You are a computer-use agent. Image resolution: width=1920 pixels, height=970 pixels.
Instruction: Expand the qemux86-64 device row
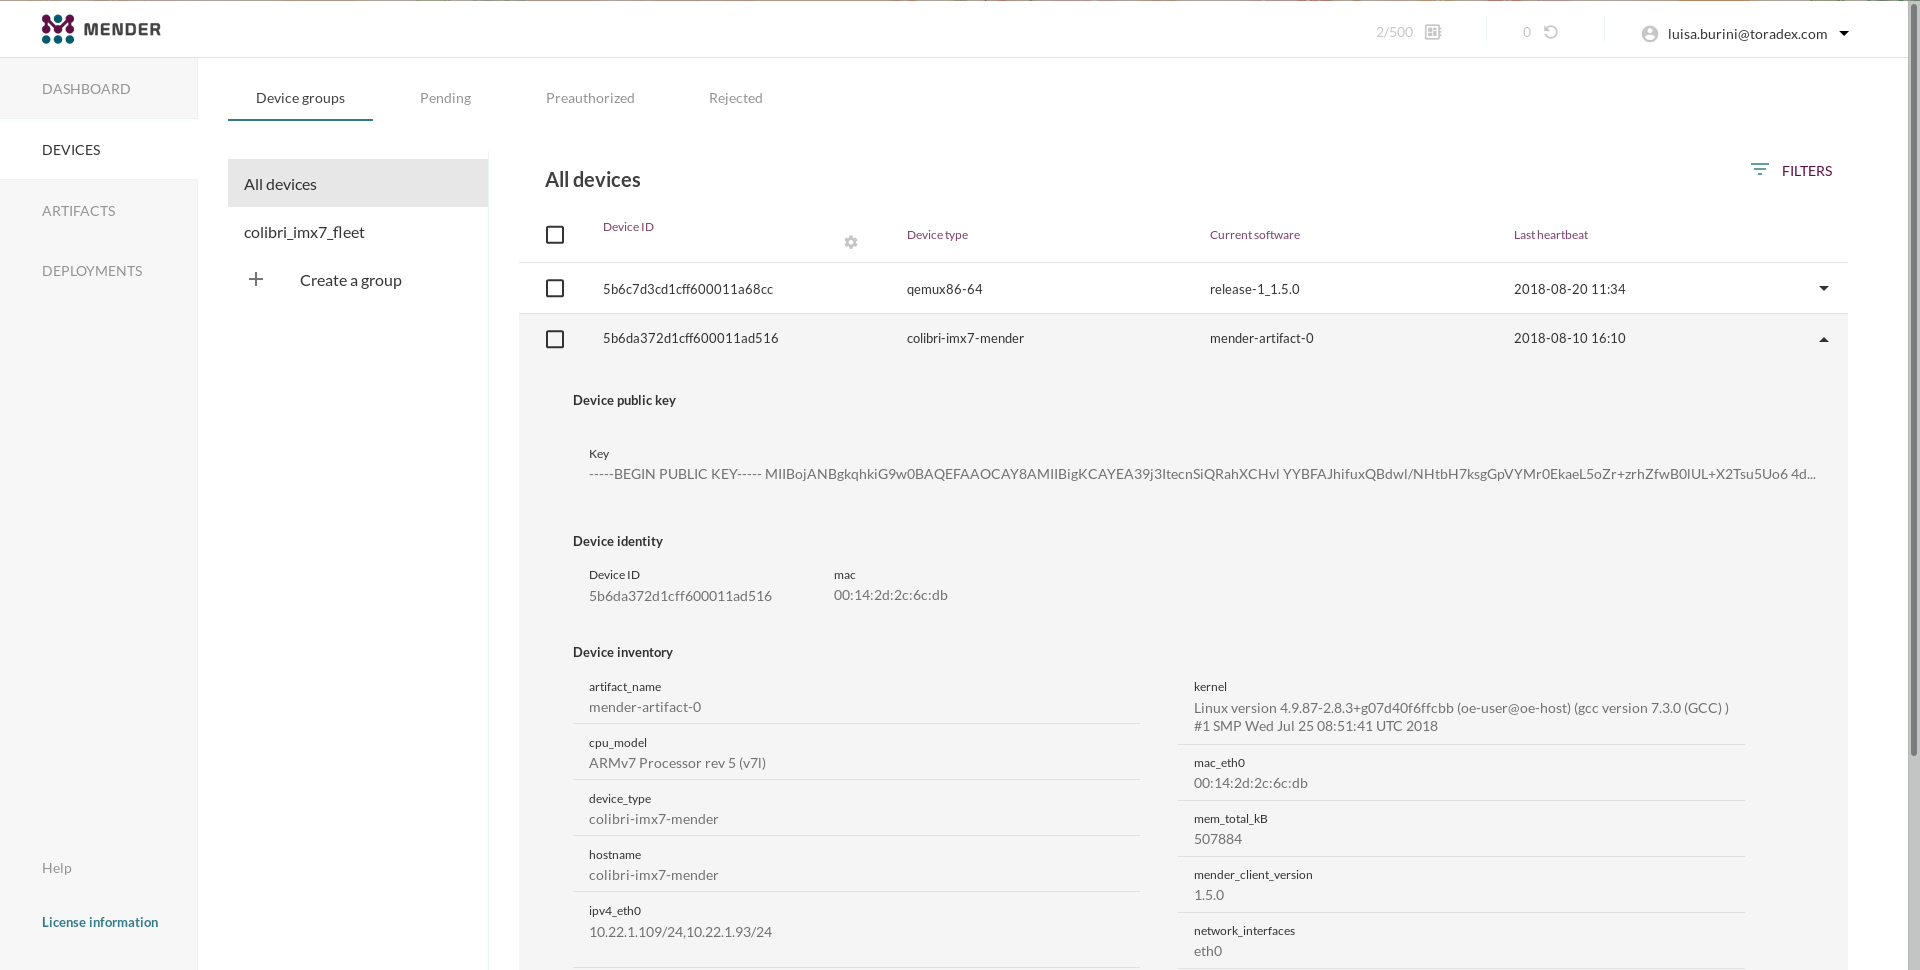click(1824, 288)
